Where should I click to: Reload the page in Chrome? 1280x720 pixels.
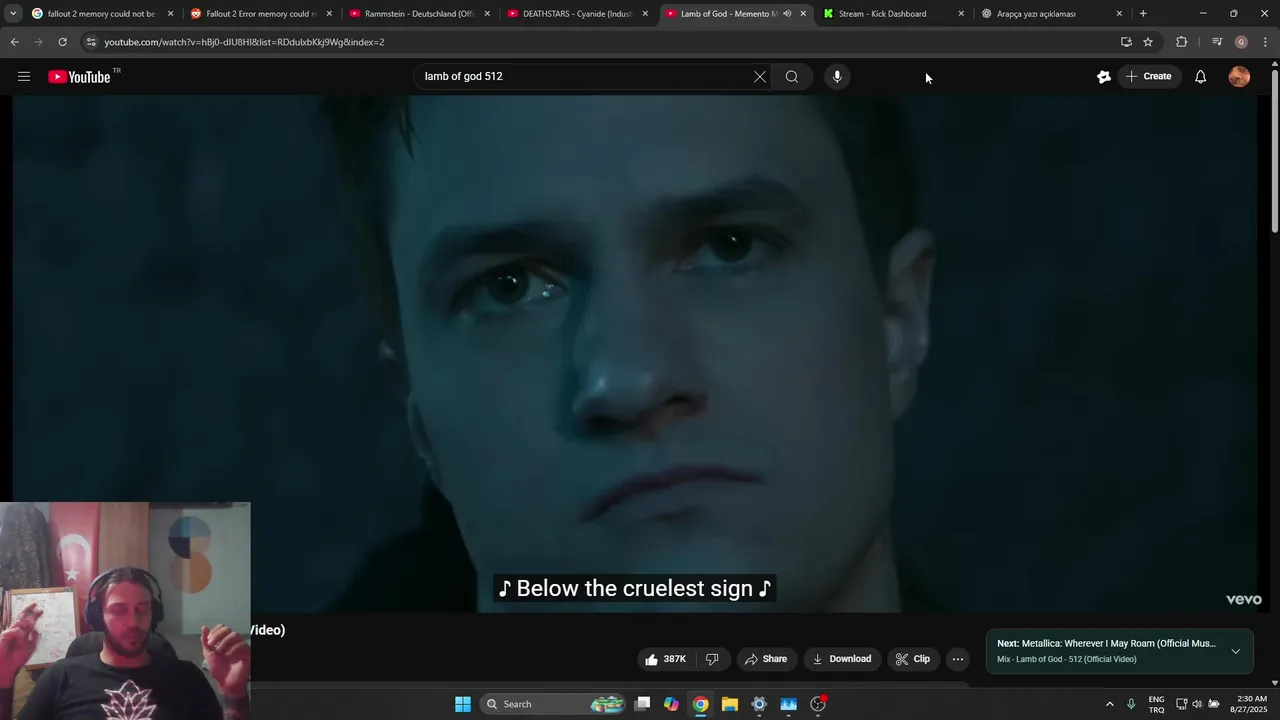[x=62, y=42]
